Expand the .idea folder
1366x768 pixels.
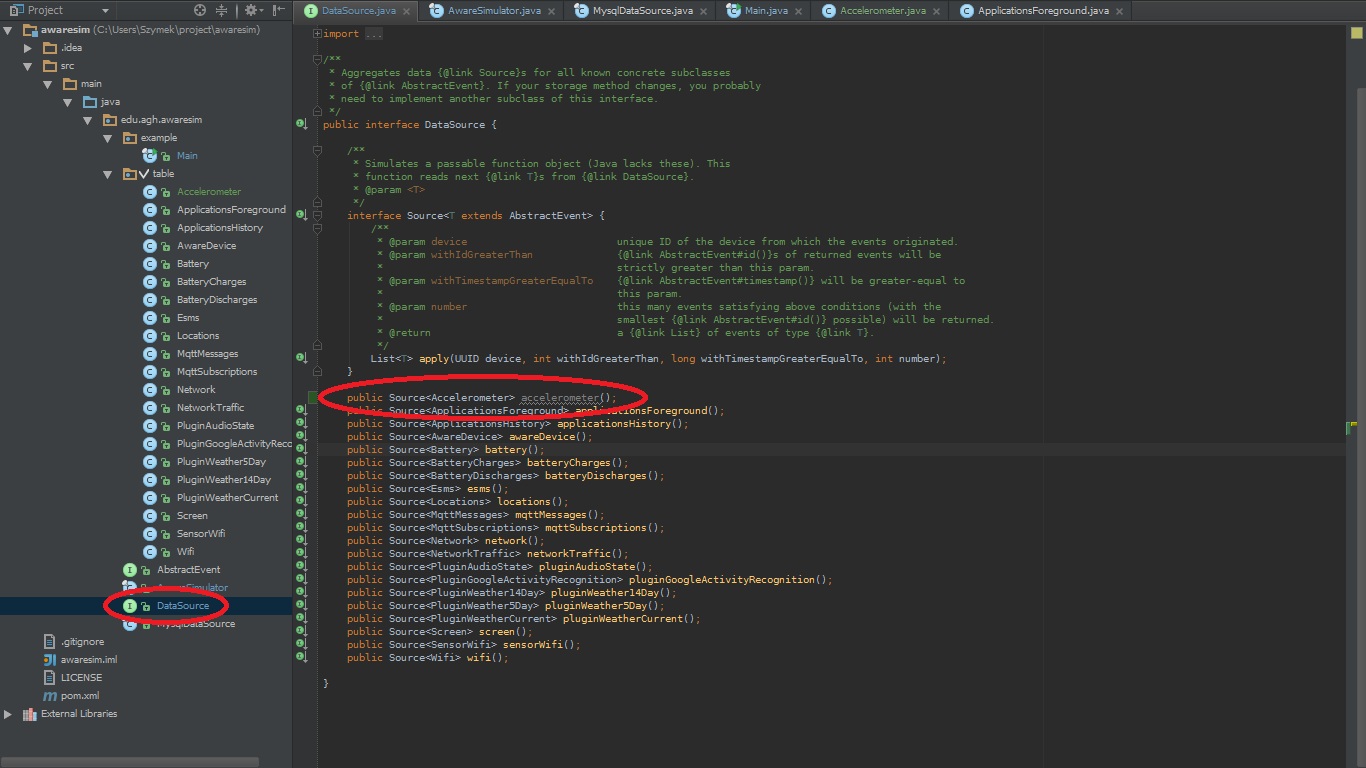[29, 48]
